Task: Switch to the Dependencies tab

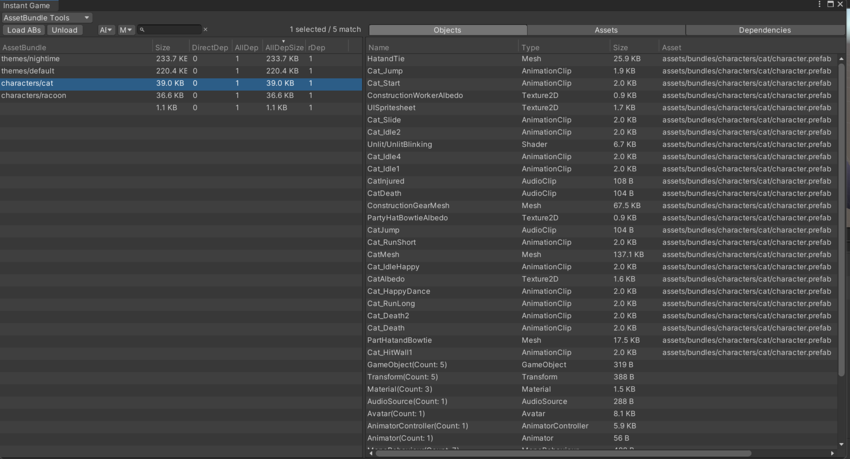Action: point(764,30)
